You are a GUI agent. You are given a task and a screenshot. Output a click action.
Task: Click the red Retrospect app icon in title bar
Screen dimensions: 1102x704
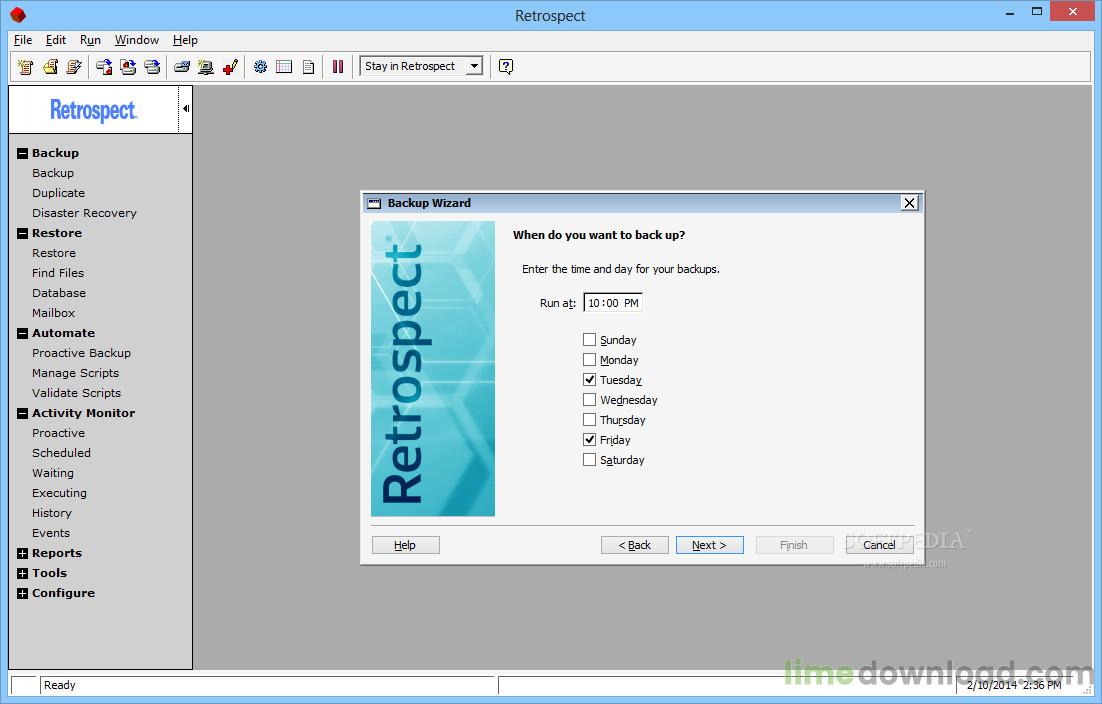18,14
